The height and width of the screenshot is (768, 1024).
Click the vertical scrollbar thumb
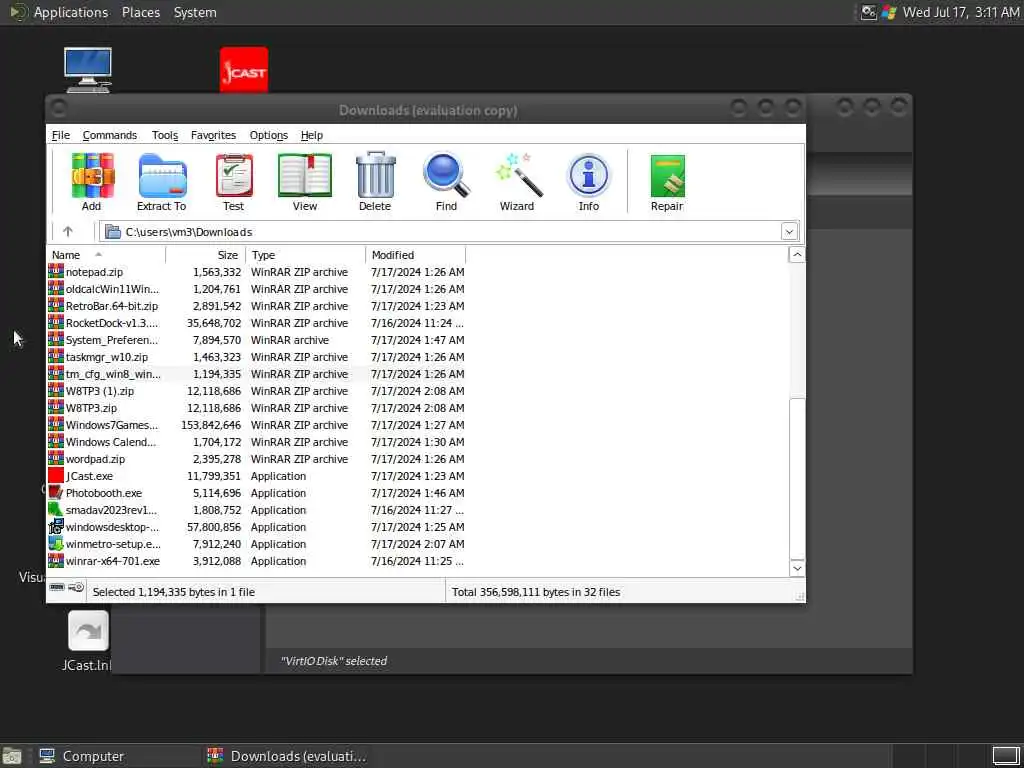(797, 477)
